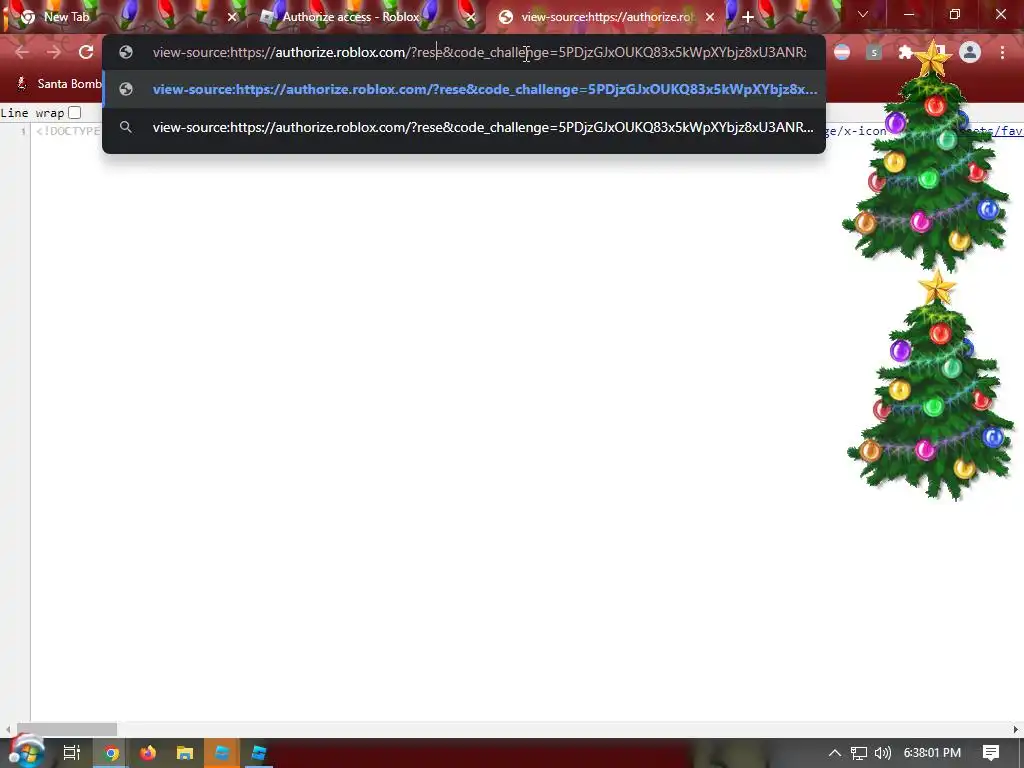This screenshot has height=768, width=1024.
Task: Choose the search suggestion with magnifier icon
Action: point(464,127)
